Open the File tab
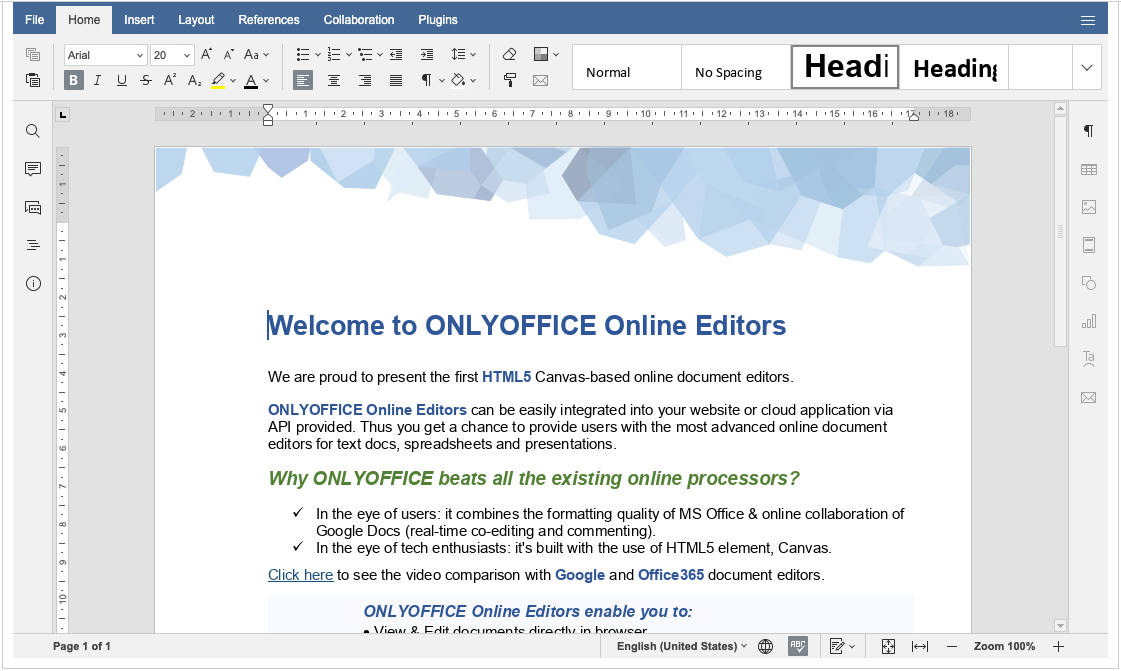 click(x=34, y=20)
